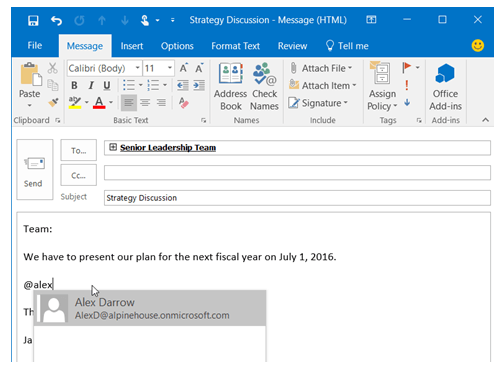Open the Signature menu
The image size is (504, 375).
pyautogui.click(x=318, y=103)
